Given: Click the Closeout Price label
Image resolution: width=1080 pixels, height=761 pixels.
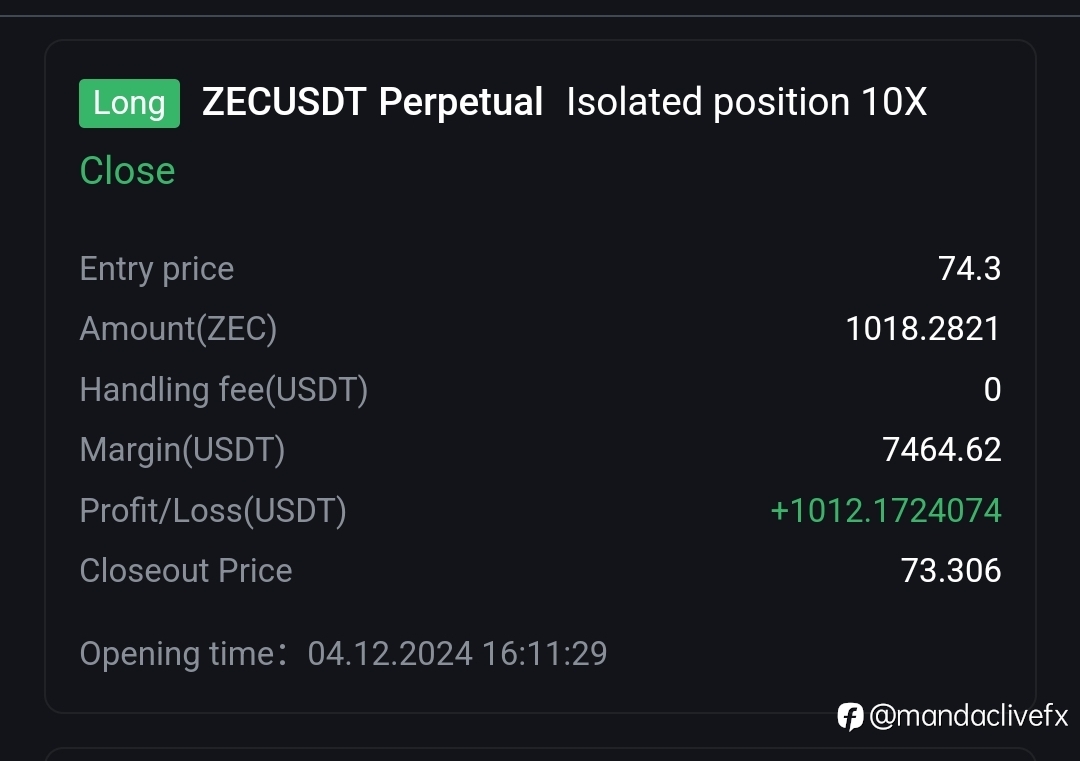Looking at the screenshot, I should 186,571.
